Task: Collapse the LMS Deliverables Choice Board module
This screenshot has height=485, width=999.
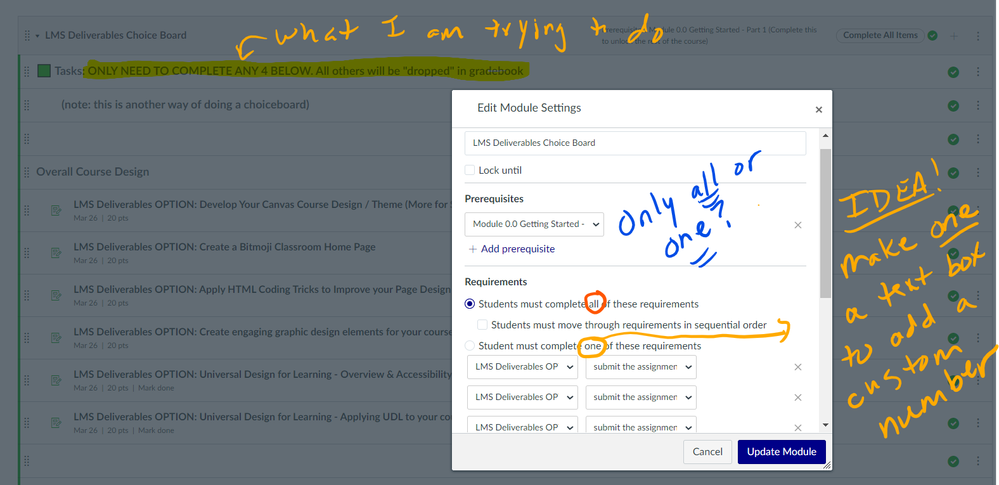Action: 37,36
